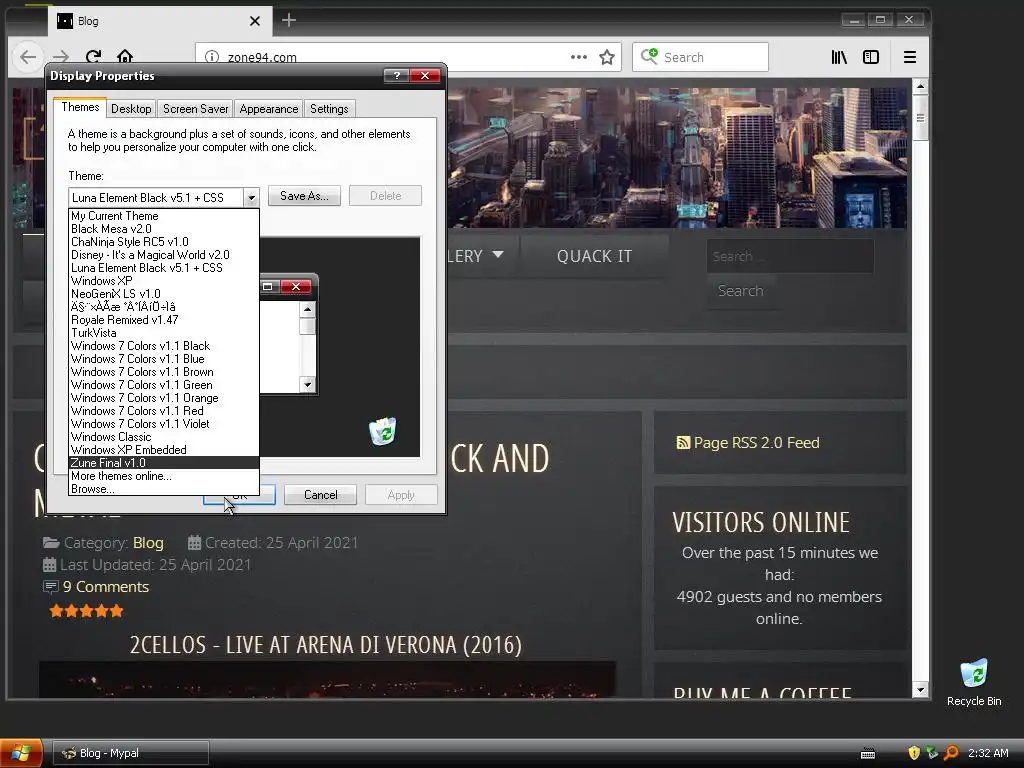Choose More themes online... entry

164,476
